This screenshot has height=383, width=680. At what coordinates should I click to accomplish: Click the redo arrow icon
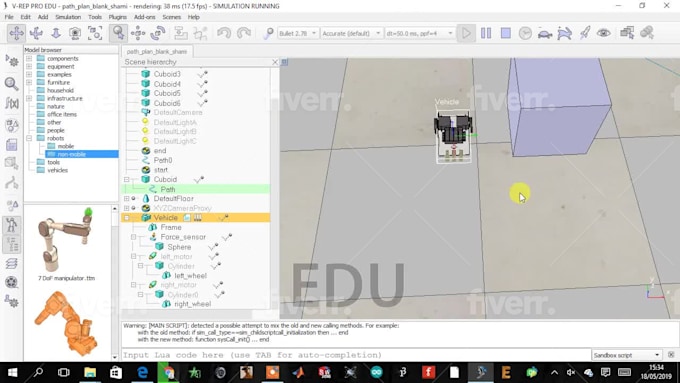pos(244,33)
